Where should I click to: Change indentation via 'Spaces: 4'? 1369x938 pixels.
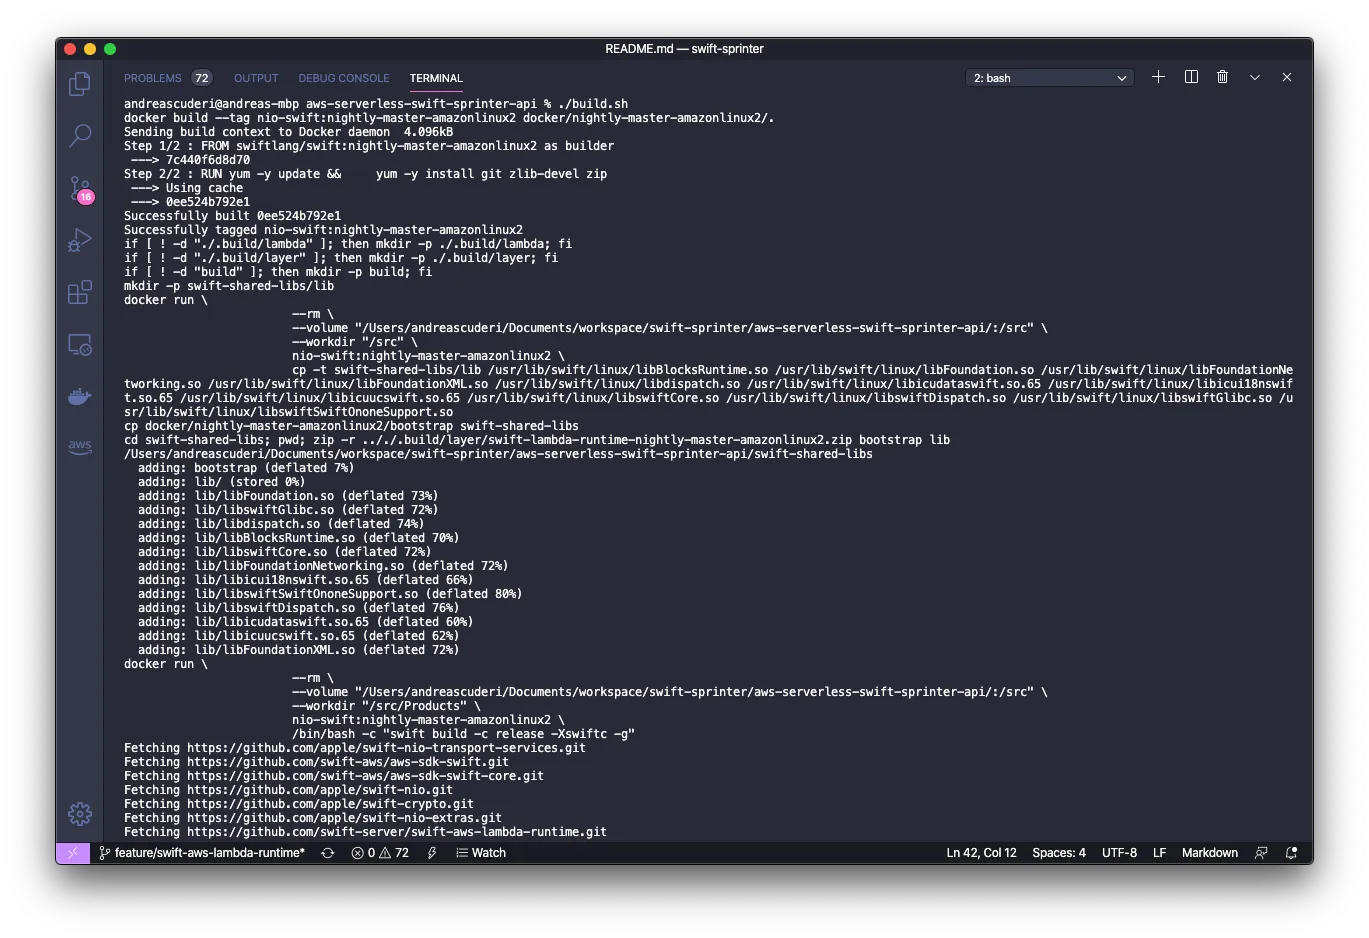click(x=1059, y=853)
